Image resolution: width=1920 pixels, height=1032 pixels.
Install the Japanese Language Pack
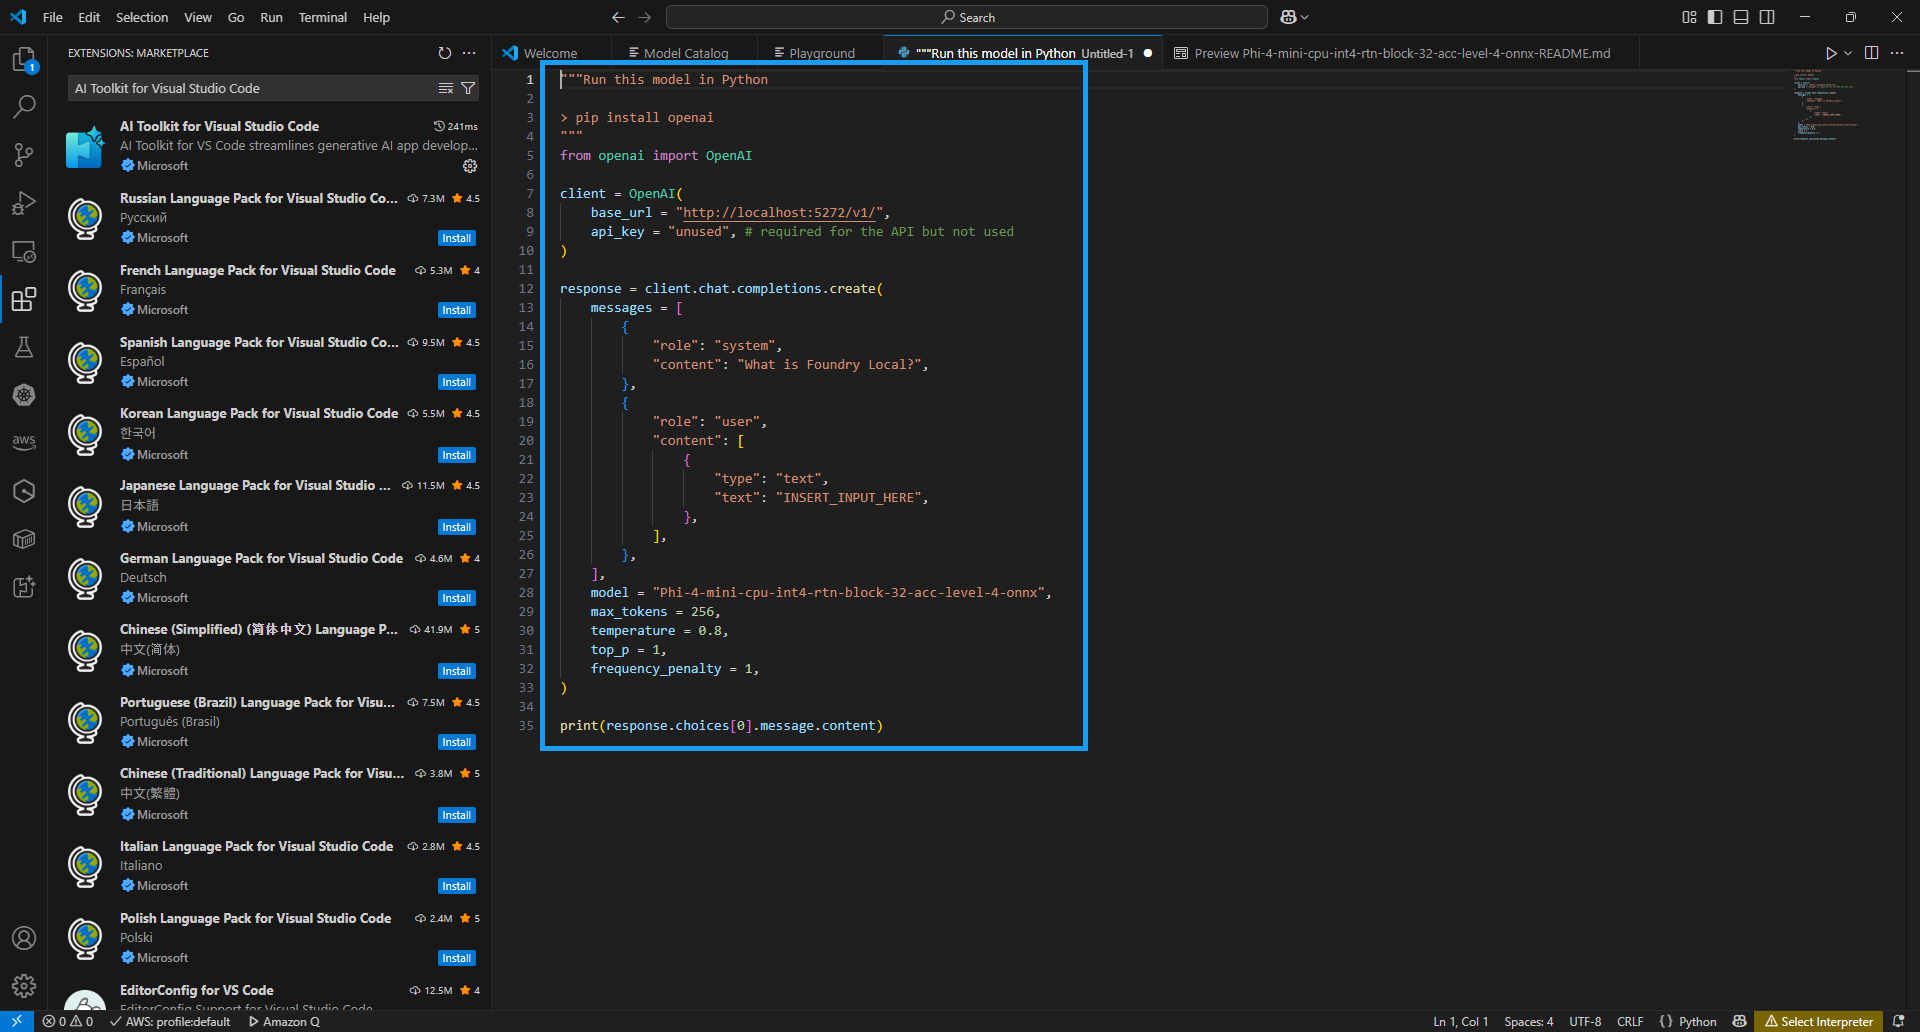[x=457, y=527]
